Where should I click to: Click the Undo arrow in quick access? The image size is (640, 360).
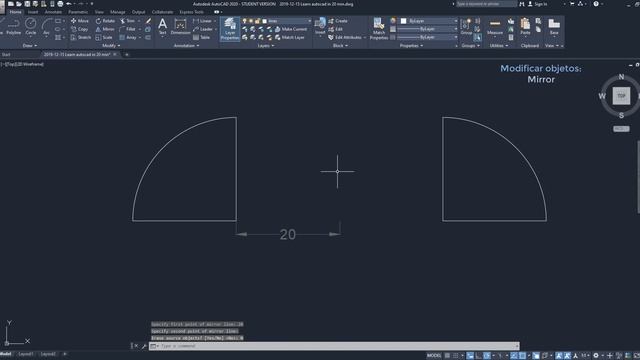point(69,4)
